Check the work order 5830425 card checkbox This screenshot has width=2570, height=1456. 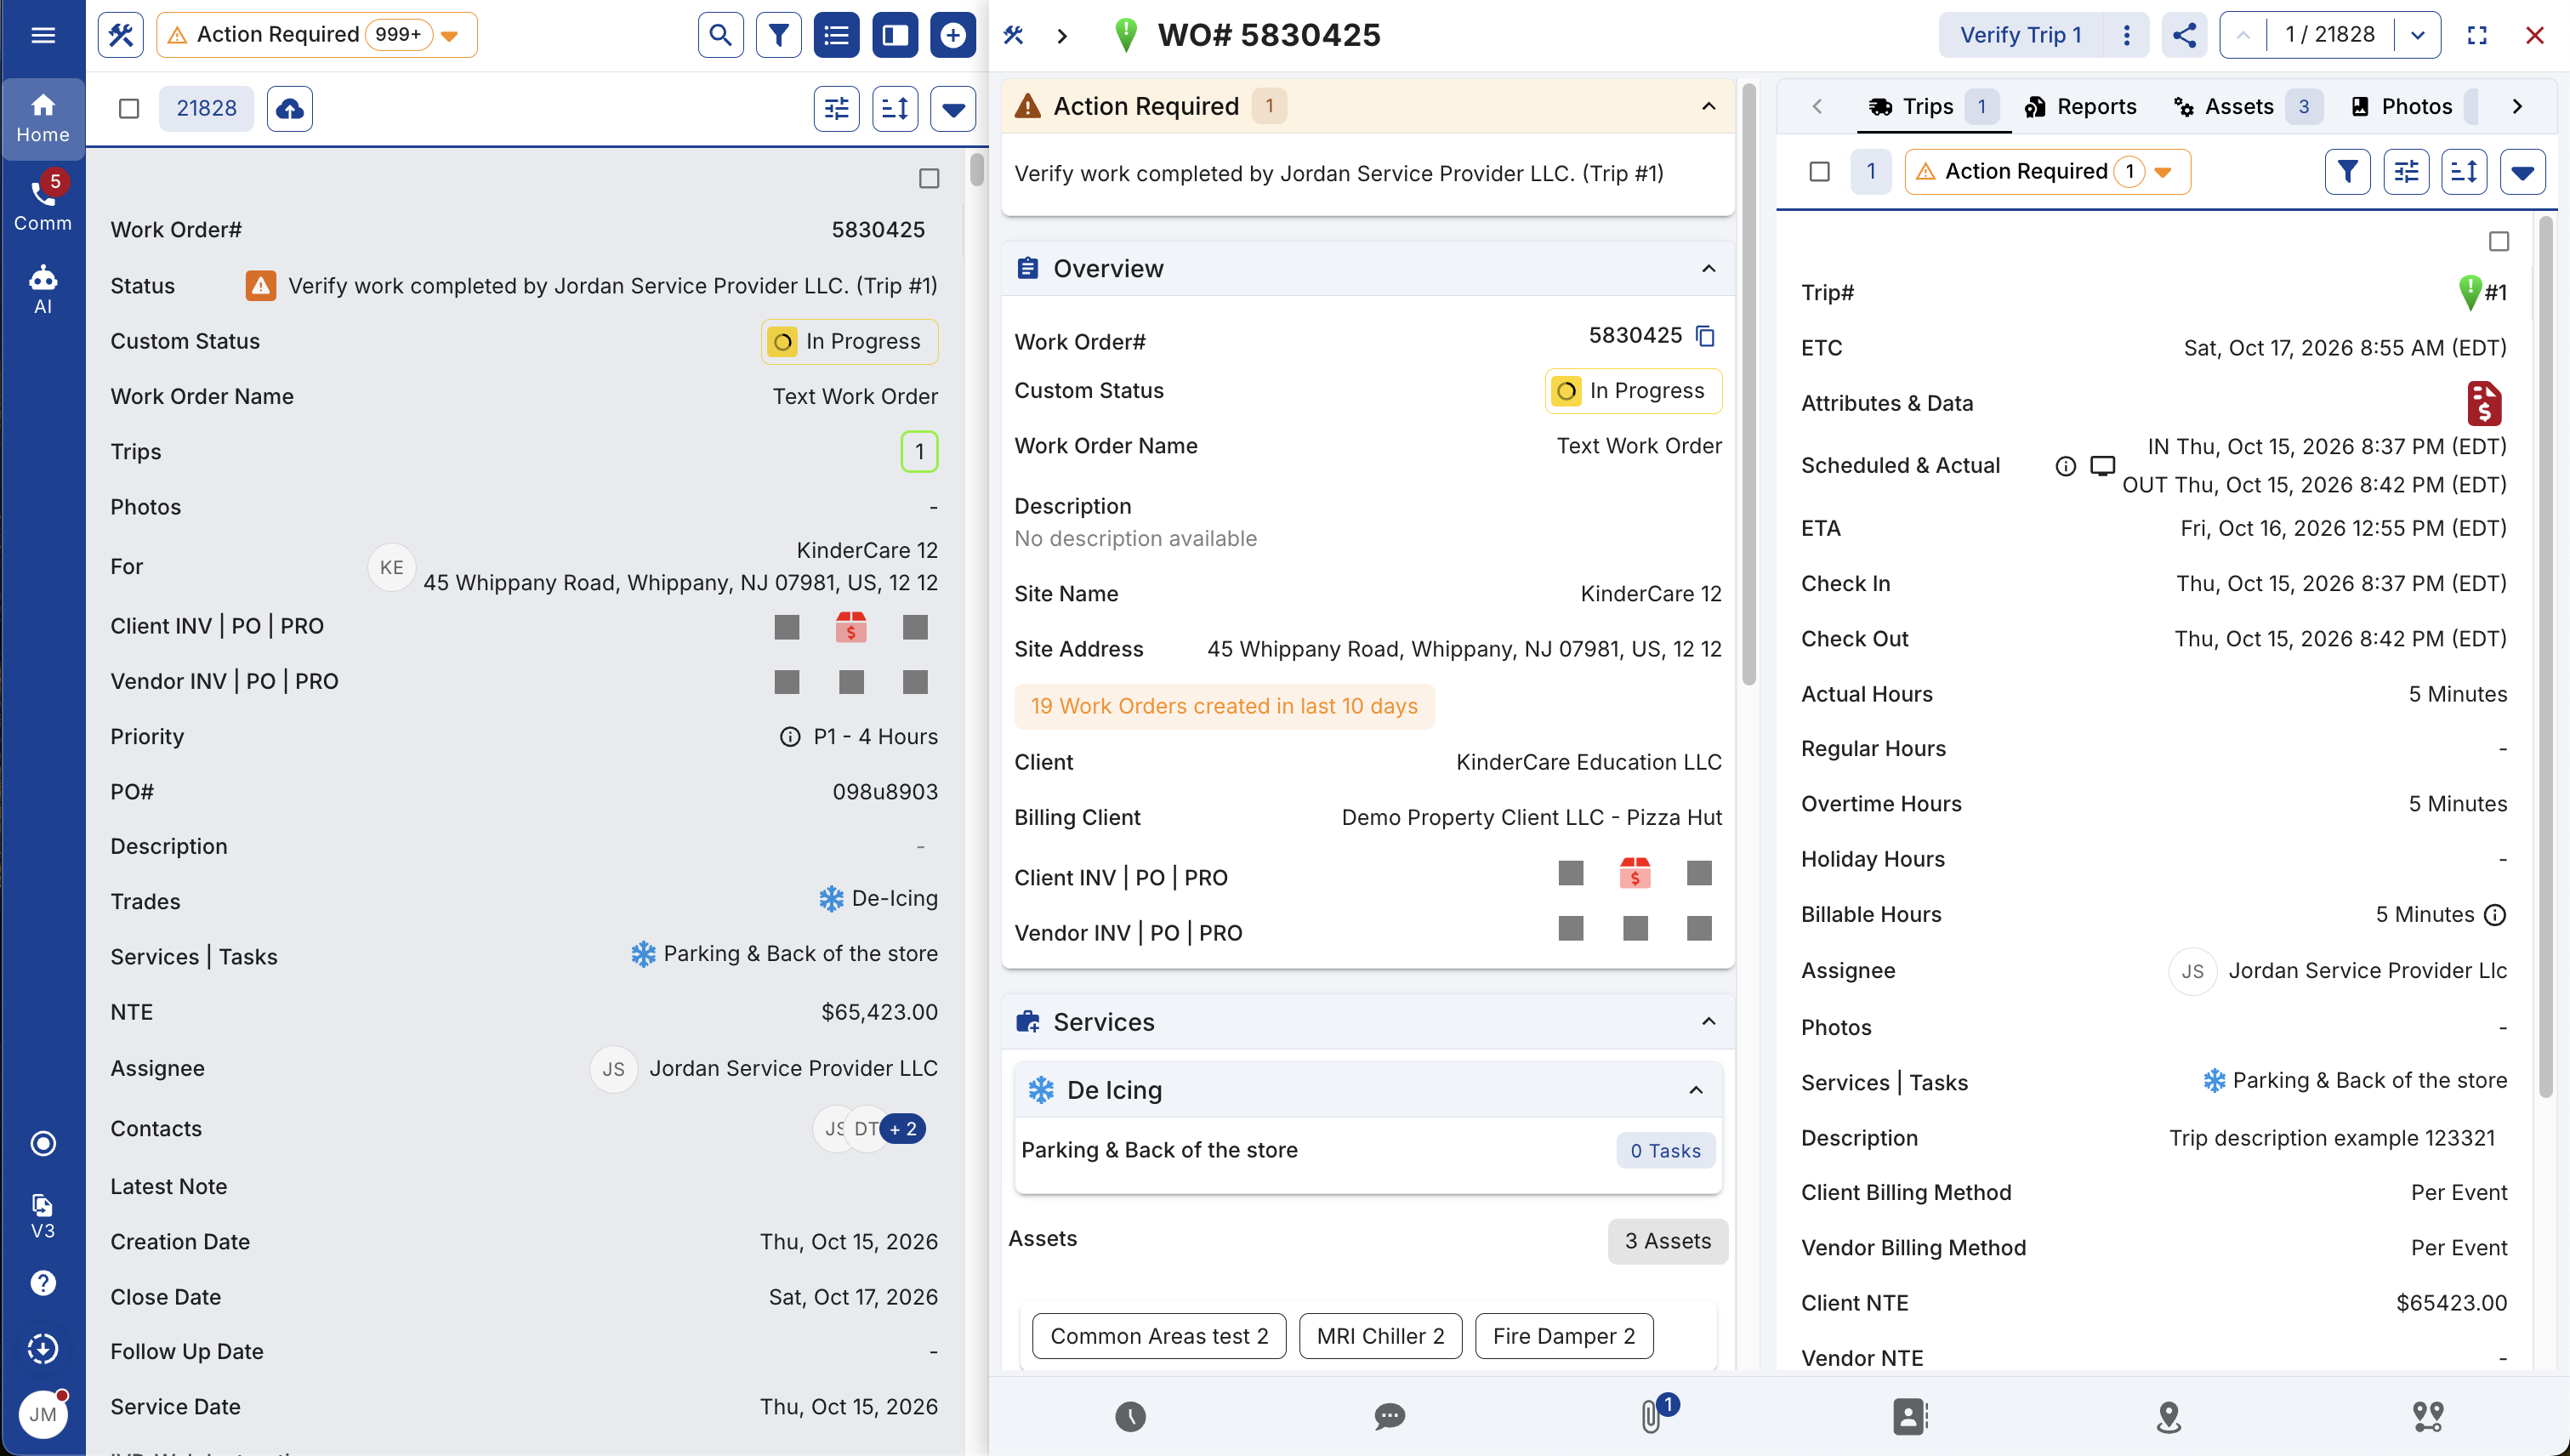click(929, 178)
